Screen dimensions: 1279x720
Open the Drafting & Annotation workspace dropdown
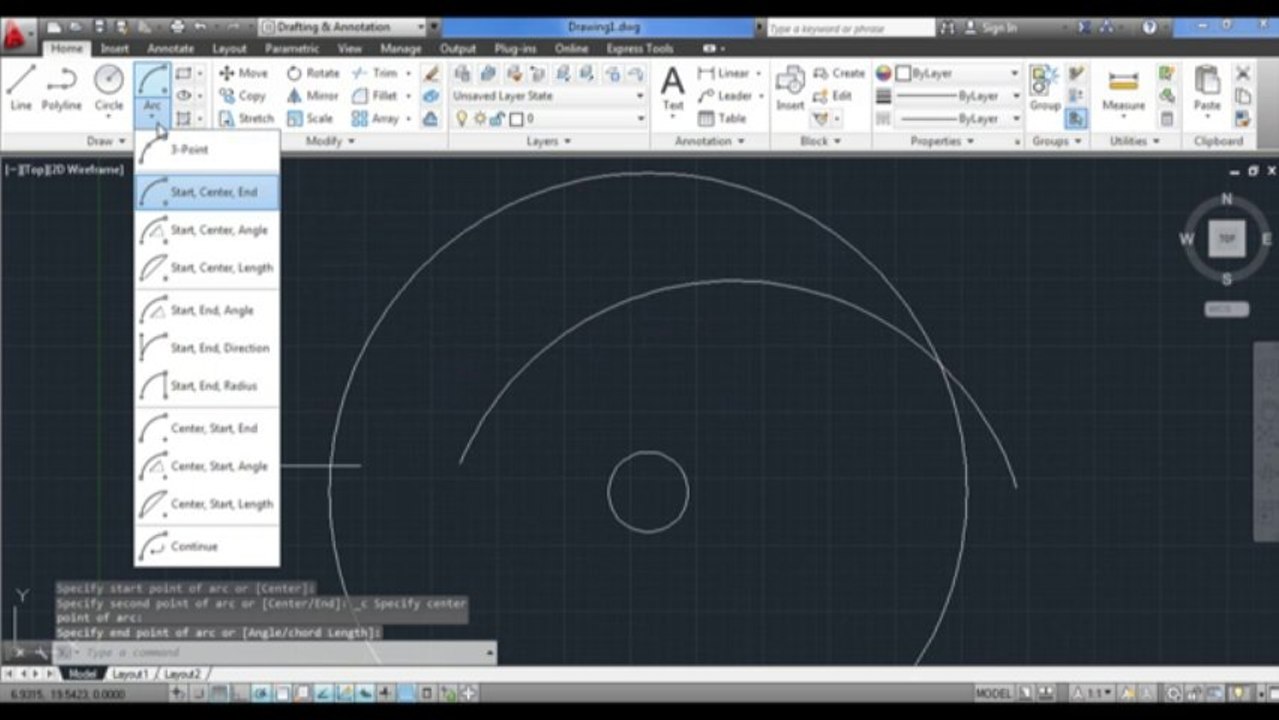tap(342, 27)
